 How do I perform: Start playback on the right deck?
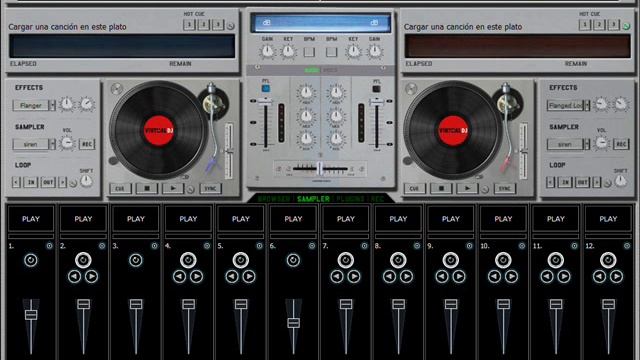coord(467,189)
